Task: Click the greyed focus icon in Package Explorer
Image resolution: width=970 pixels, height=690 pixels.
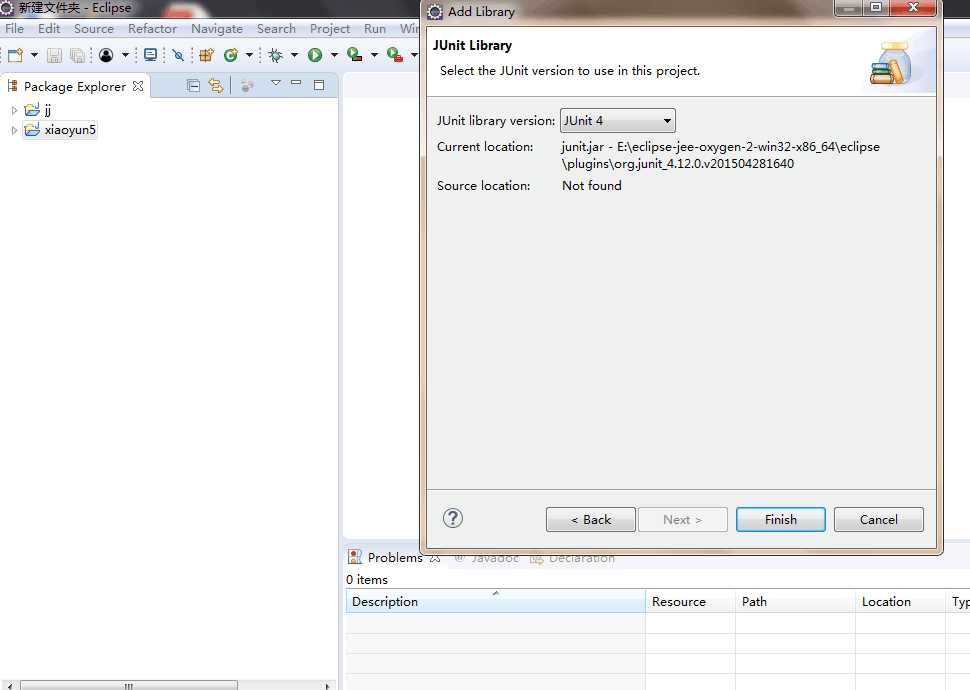Action: 247,86
